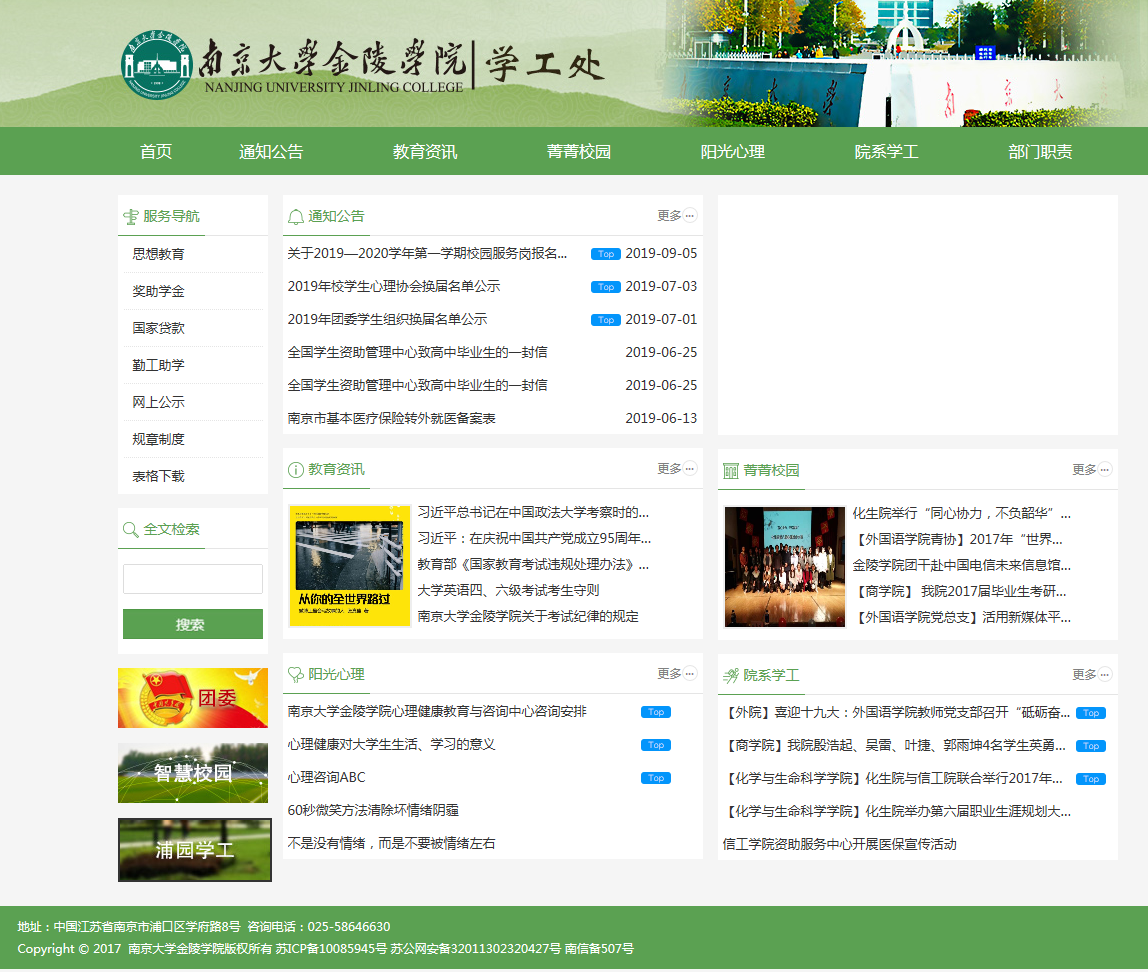Select 阳光心理 in the top navigation

[732, 152]
